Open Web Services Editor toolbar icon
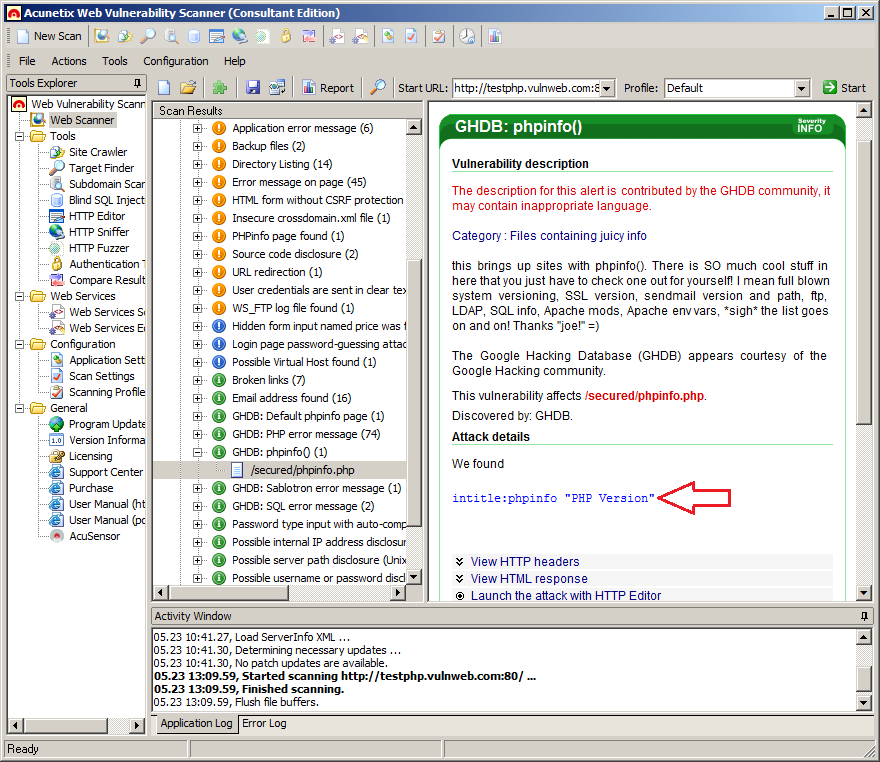Image resolution: width=880 pixels, height=762 pixels. [x=360, y=36]
